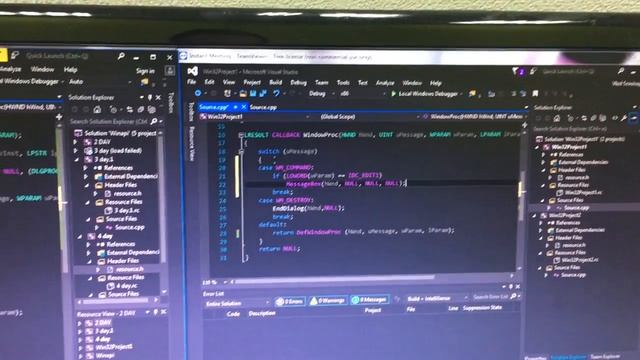Toggle the 0 Warnings filter button
The image size is (640, 360).
328,301
